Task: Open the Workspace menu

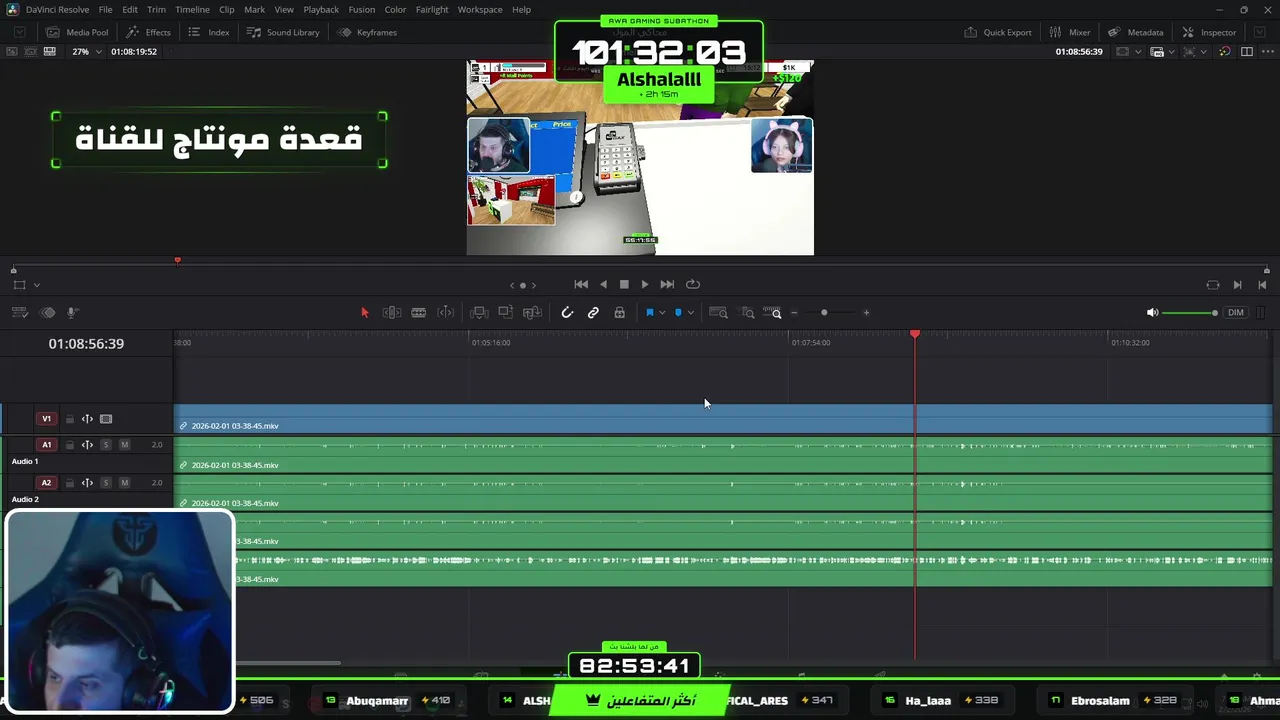Action: [x=480, y=9]
